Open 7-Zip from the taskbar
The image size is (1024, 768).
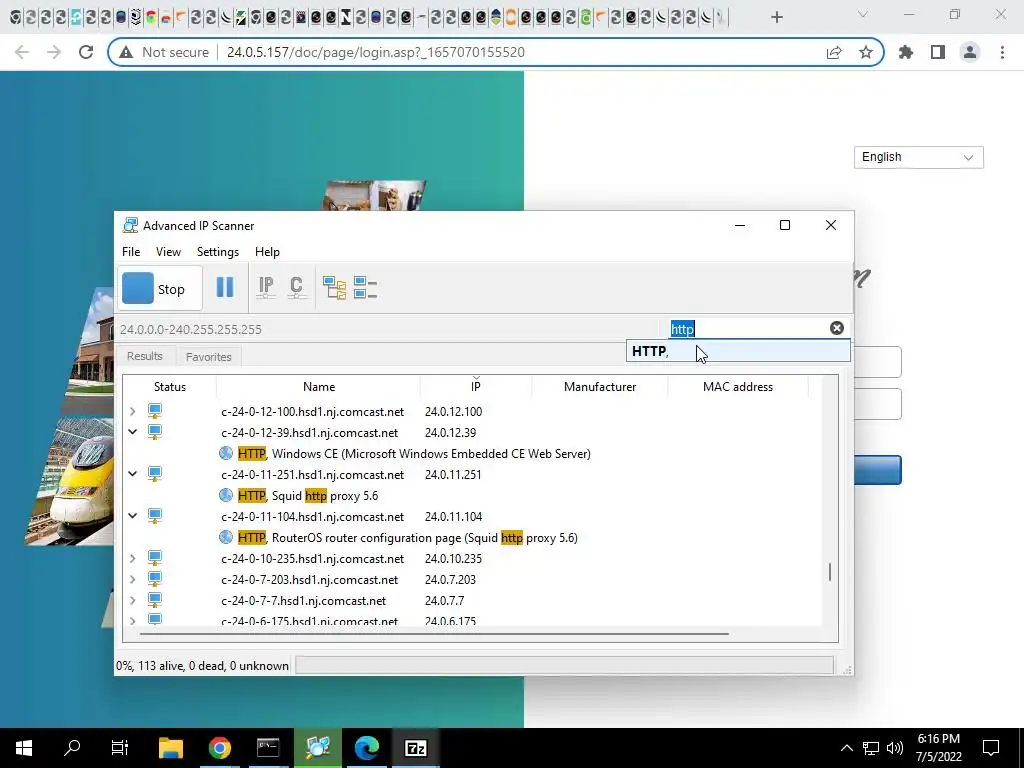point(416,748)
